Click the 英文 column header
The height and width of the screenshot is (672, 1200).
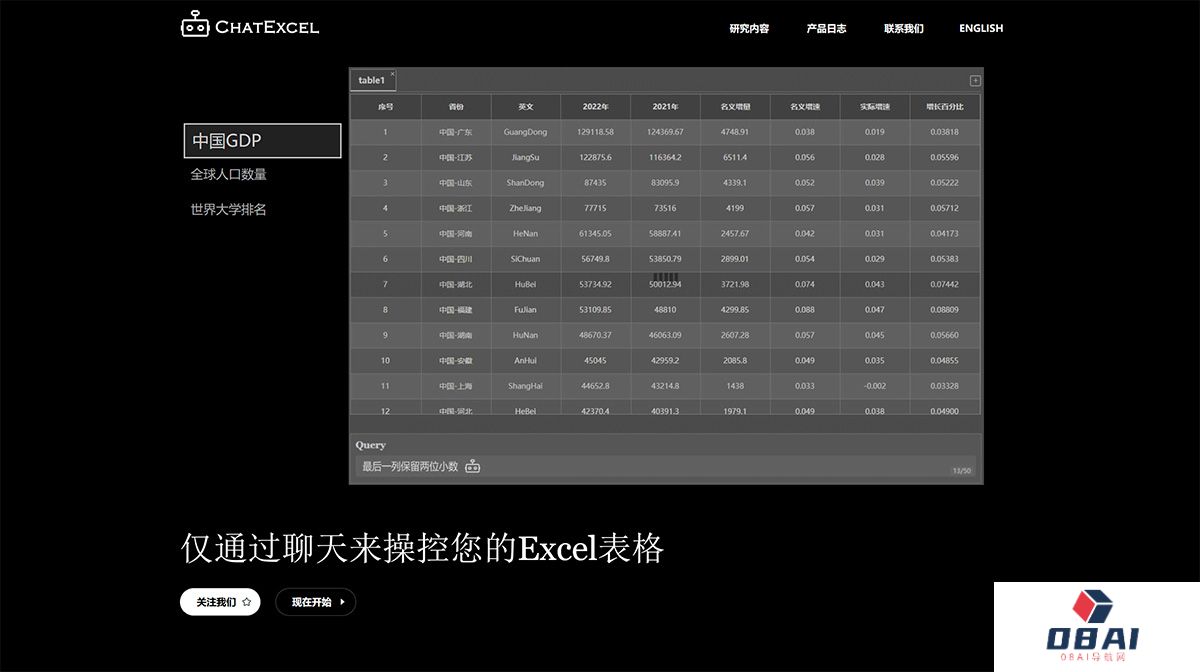(x=526, y=106)
